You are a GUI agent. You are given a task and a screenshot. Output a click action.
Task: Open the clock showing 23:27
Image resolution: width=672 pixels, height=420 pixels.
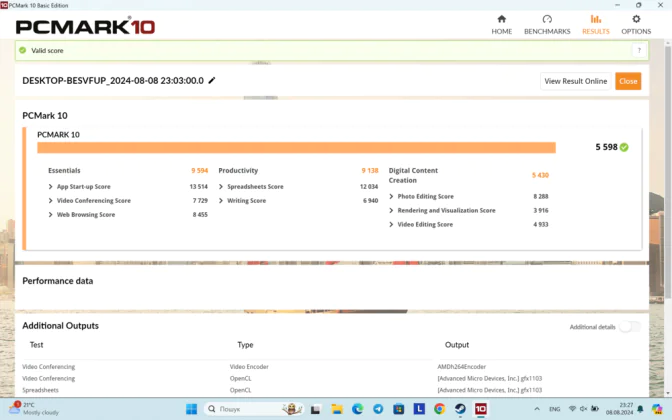click(619, 409)
